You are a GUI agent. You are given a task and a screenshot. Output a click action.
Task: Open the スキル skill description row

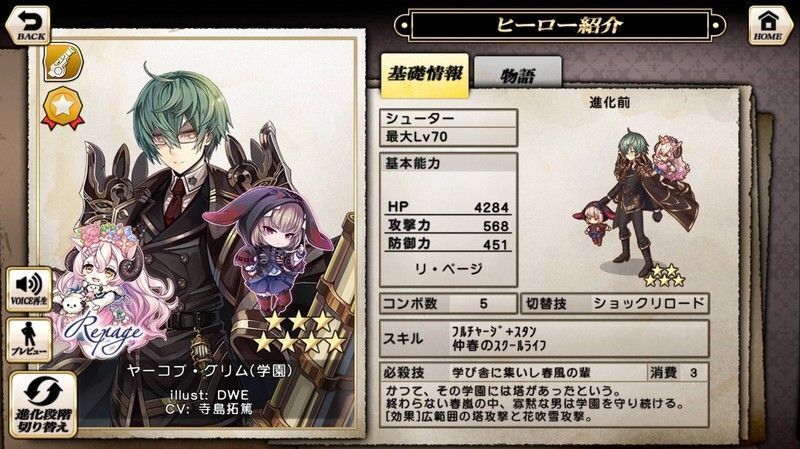click(544, 339)
